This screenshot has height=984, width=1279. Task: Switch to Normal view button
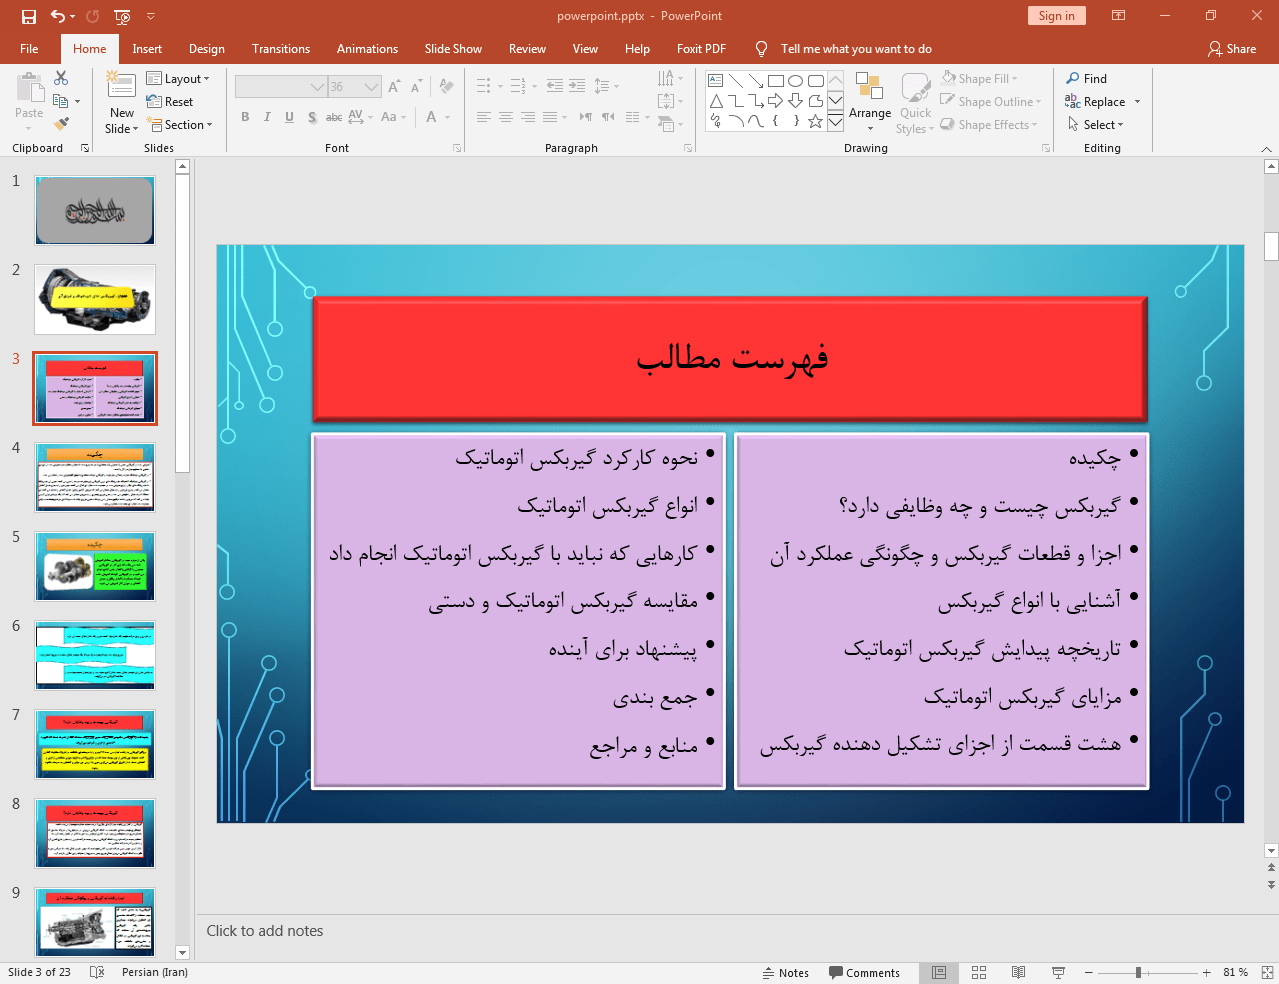click(x=939, y=972)
